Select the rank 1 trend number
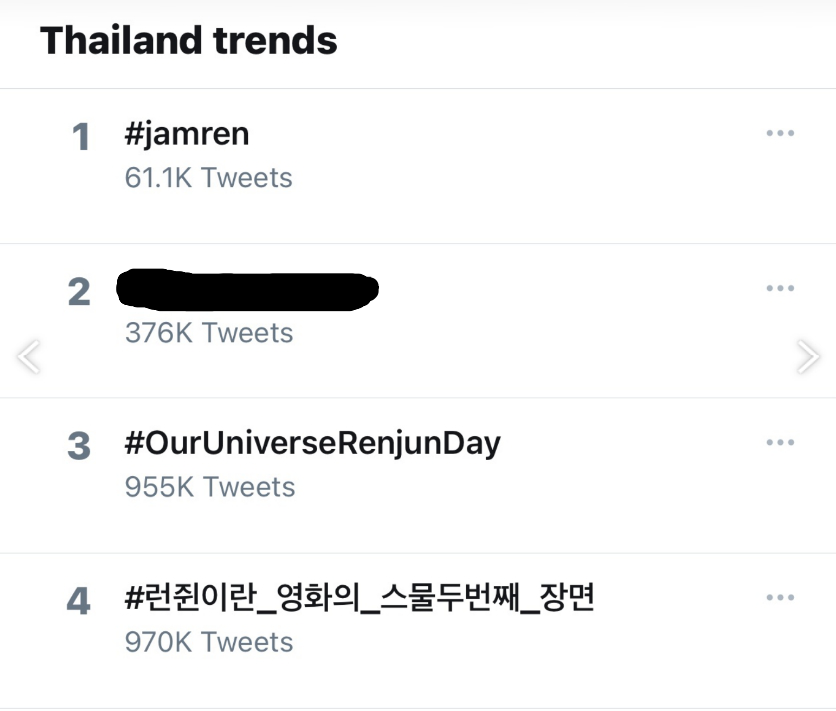The width and height of the screenshot is (836, 711). (x=81, y=137)
